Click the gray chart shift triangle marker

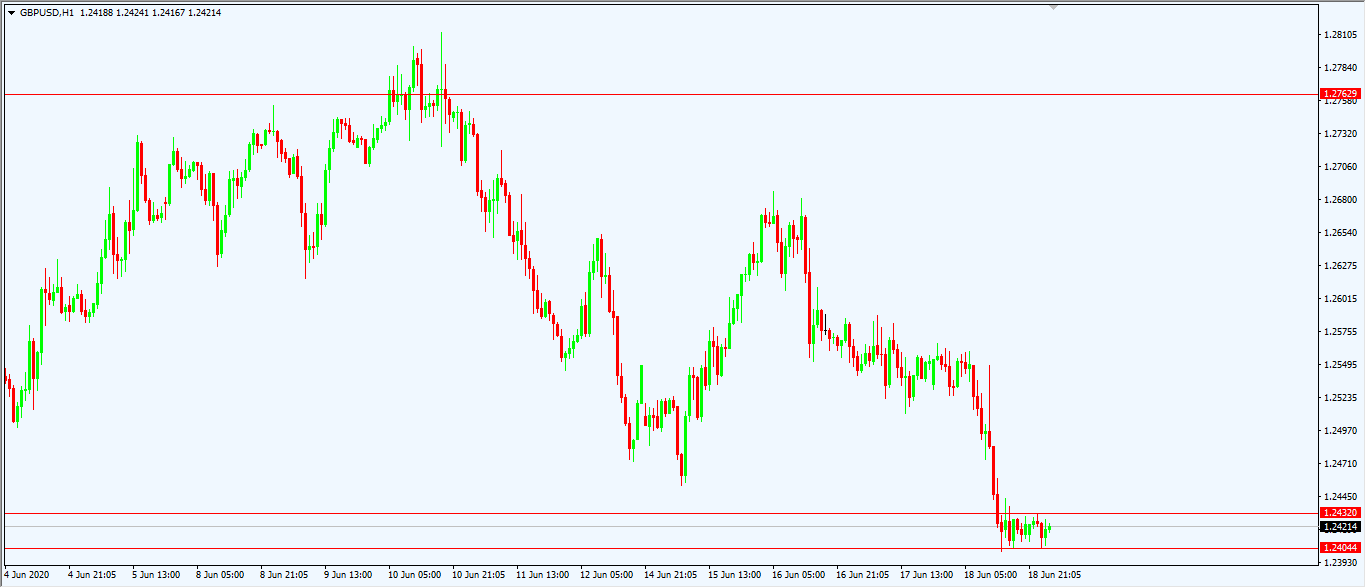[x=1053, y=7]
